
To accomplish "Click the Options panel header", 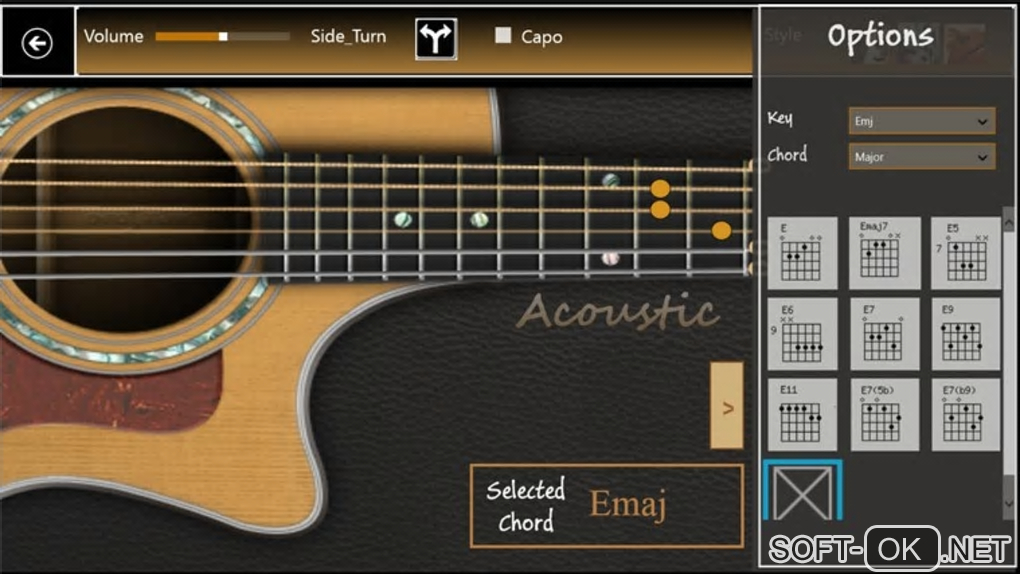I will pyautogui.click(x=880, y=36).
